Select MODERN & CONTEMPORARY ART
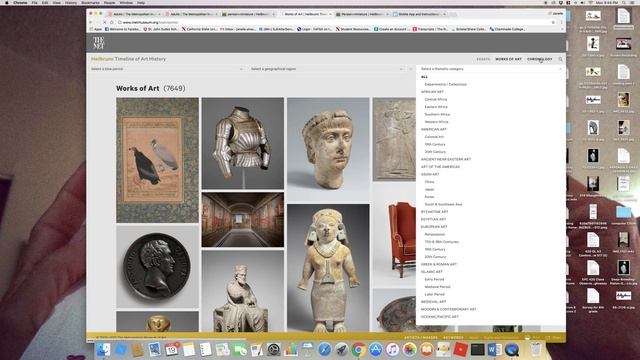This screenshot has width=640, height=360. tap(449, 309)
